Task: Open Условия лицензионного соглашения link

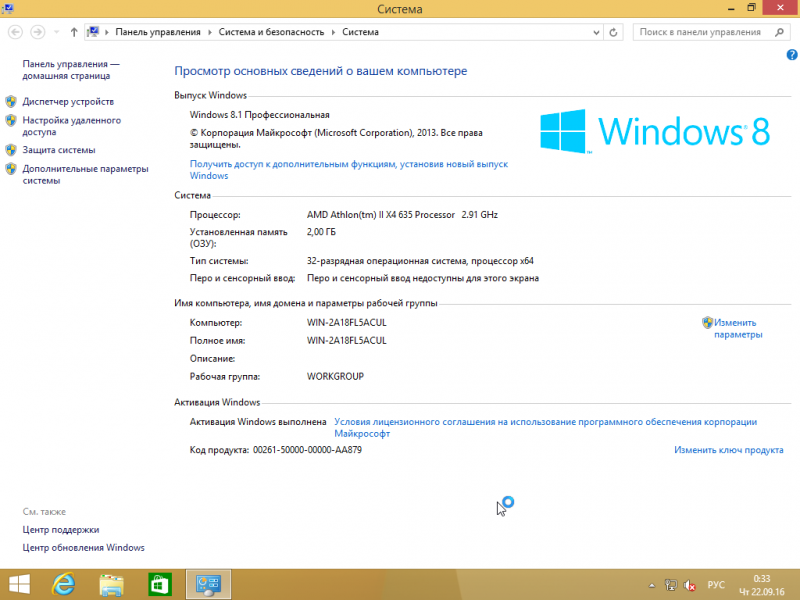Action: coord(545,428)
